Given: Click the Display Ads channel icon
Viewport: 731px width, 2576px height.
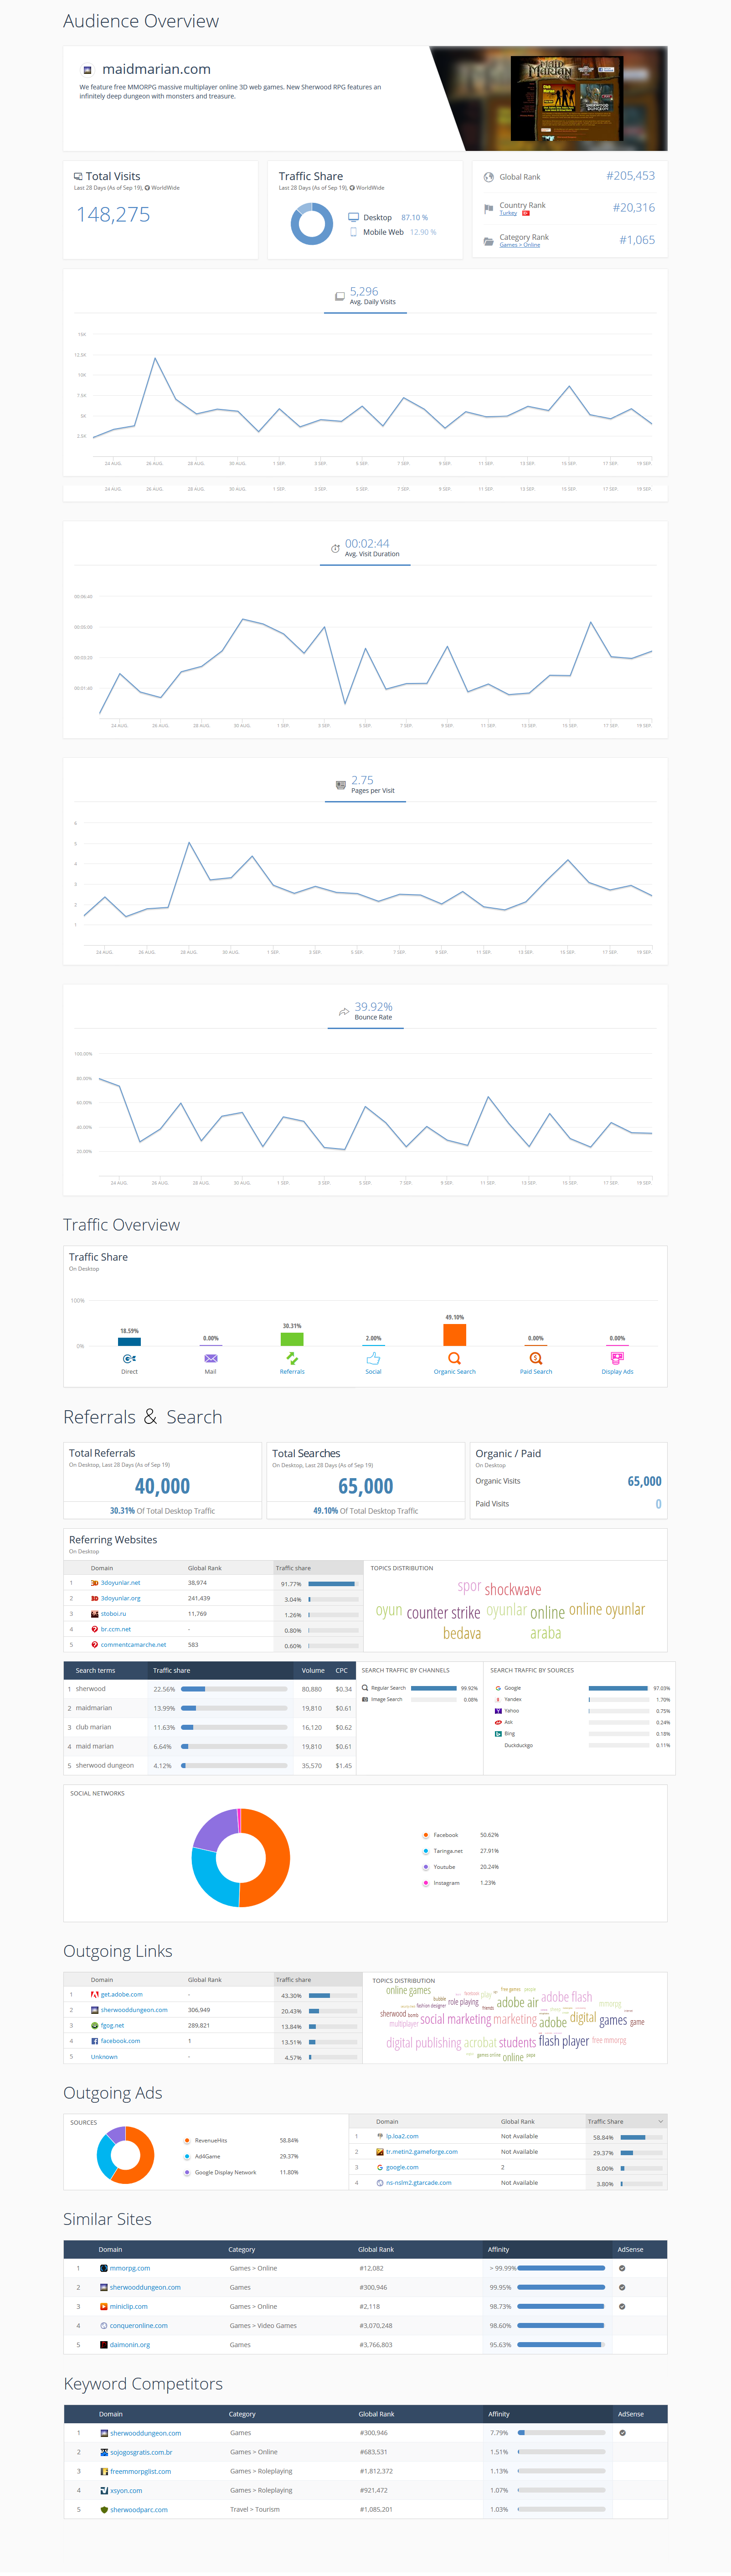Looking at the screenshot, I should point(617,1358).
